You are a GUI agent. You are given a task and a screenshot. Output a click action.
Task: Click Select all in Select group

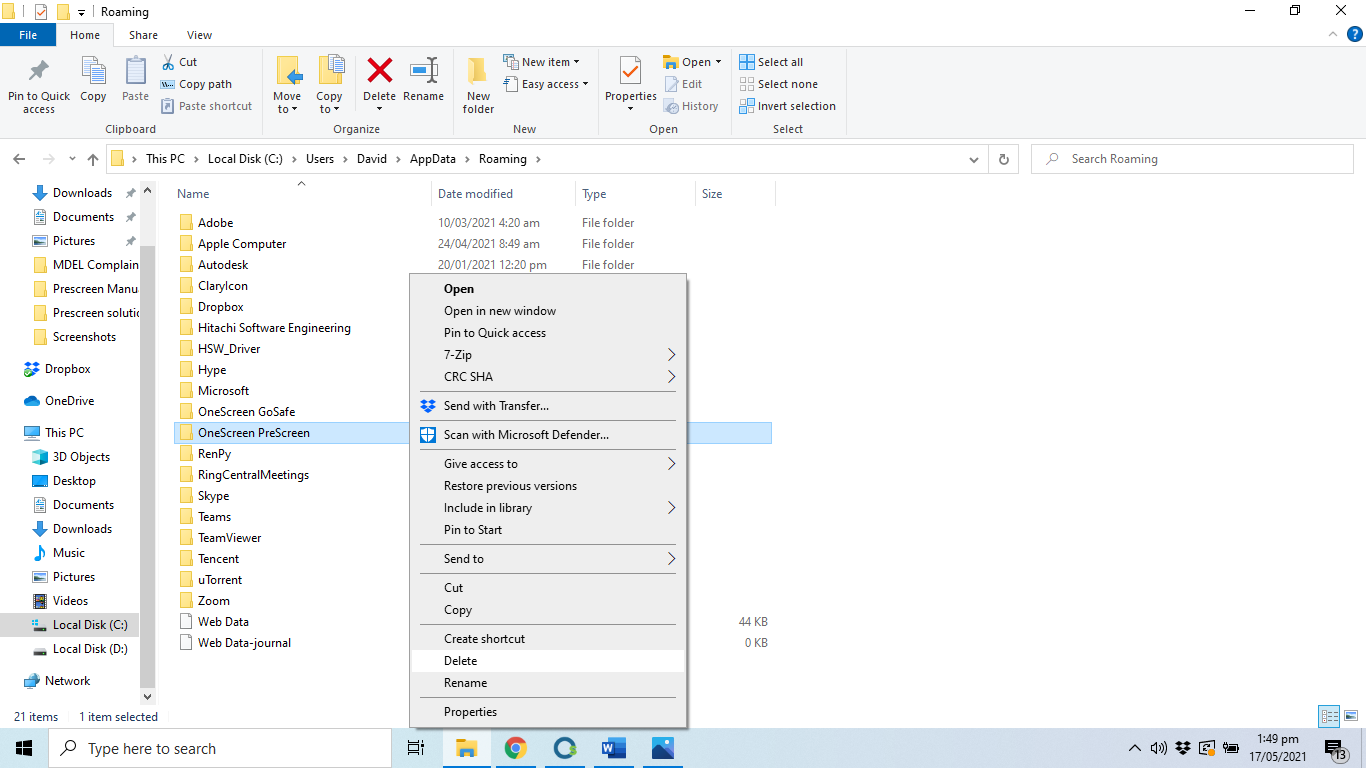pyautogui.click(x=771, y=62)
